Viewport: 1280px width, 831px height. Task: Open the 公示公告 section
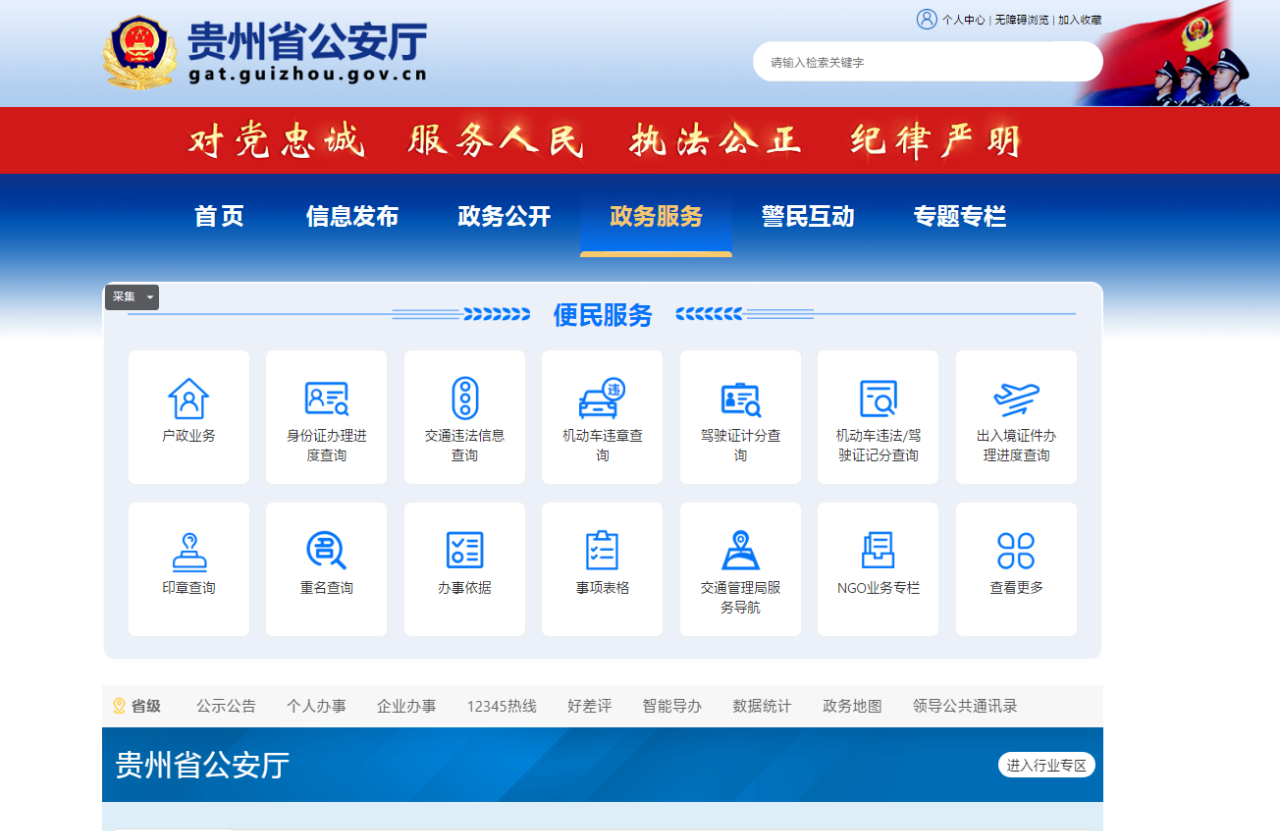tap(225, 705)
